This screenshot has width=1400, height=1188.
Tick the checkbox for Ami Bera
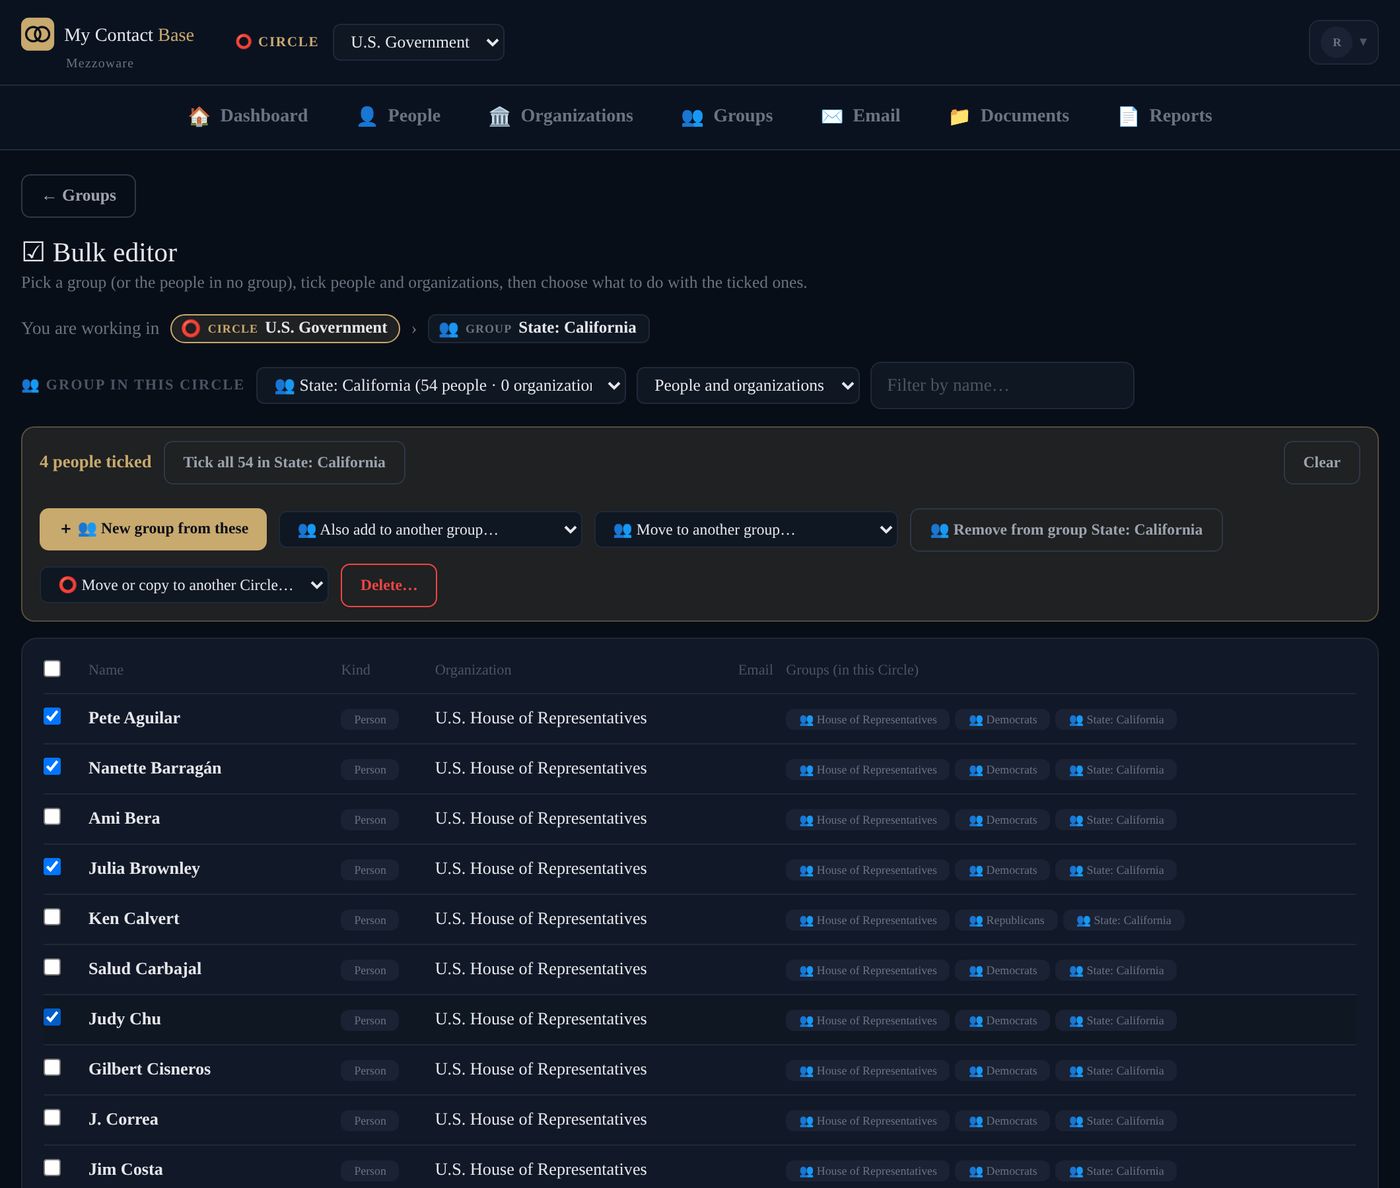pyautogui.click(x=52, y=817)
